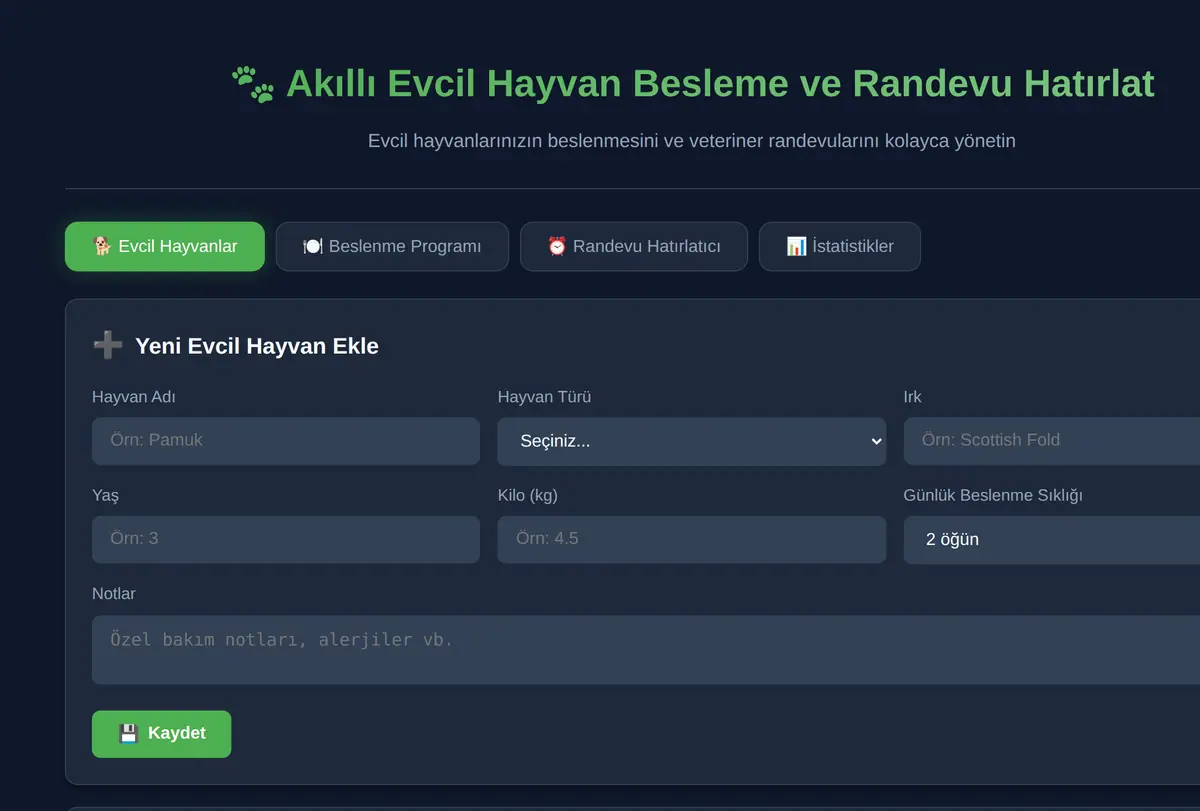This screenshot has width=1200, height=811.
Task: Click the plus icon beside Yeni Evcil Hayvan Ekle
Action: 108,346
